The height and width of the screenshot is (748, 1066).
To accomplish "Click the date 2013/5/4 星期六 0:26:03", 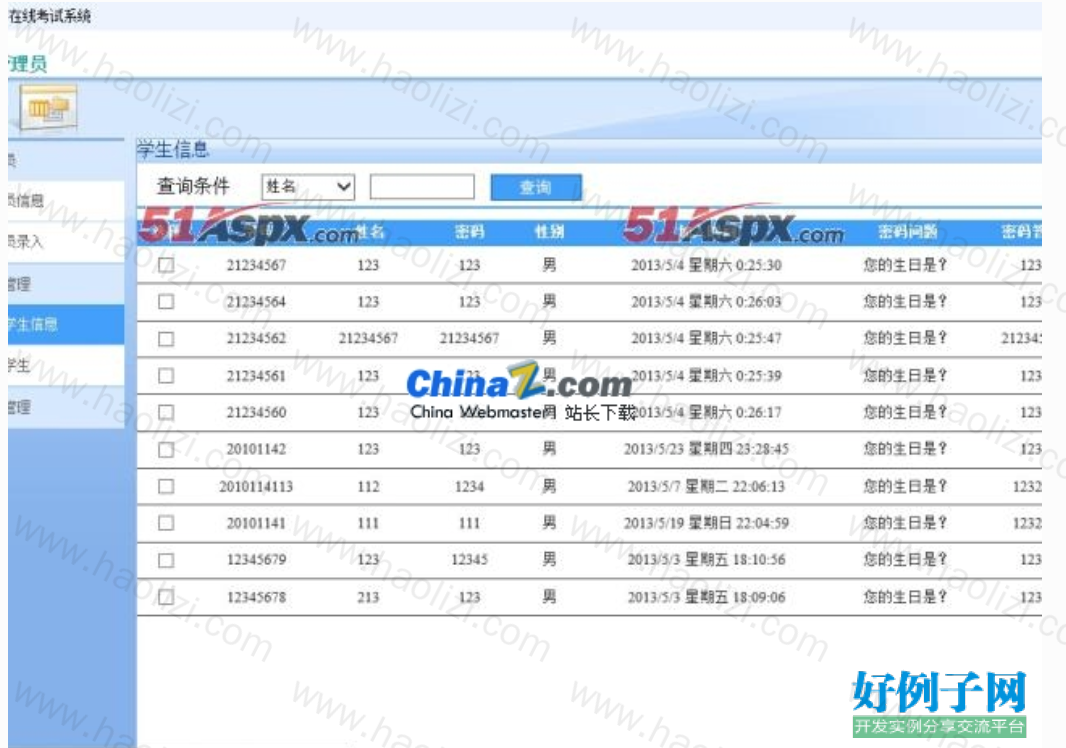I will [x=706, y=301].
